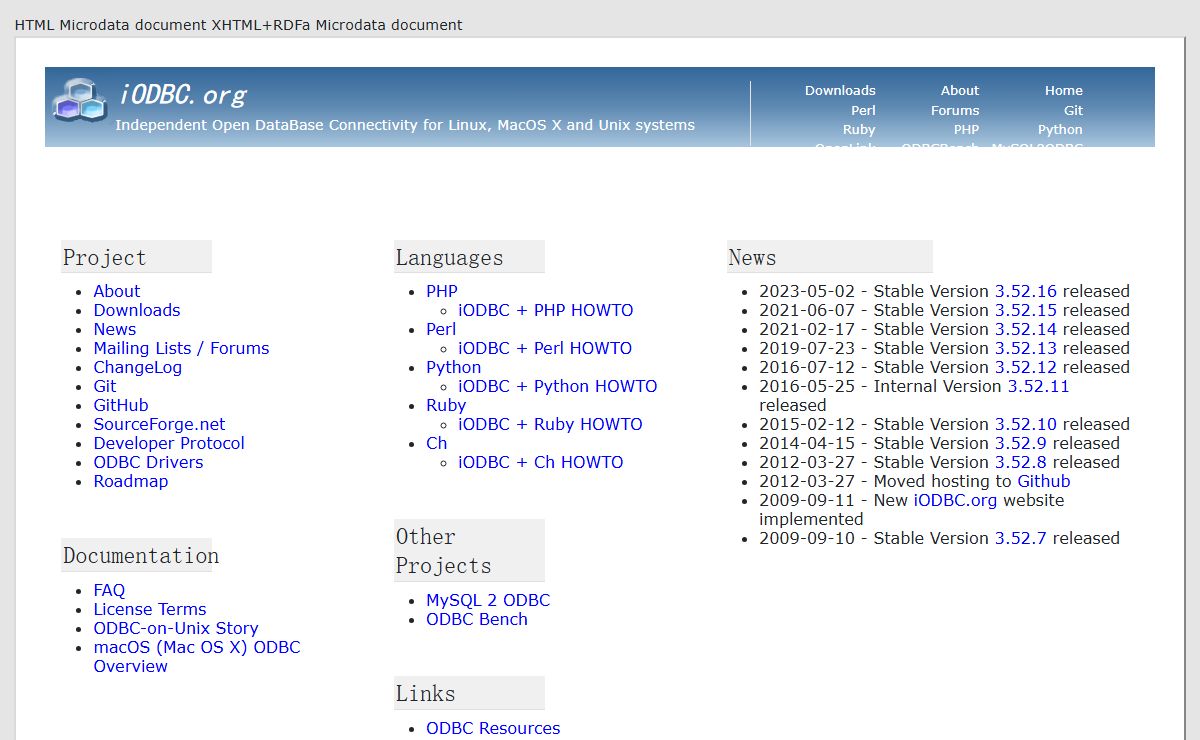Open the iODBC + PHP HOWTO

(545, 310)
